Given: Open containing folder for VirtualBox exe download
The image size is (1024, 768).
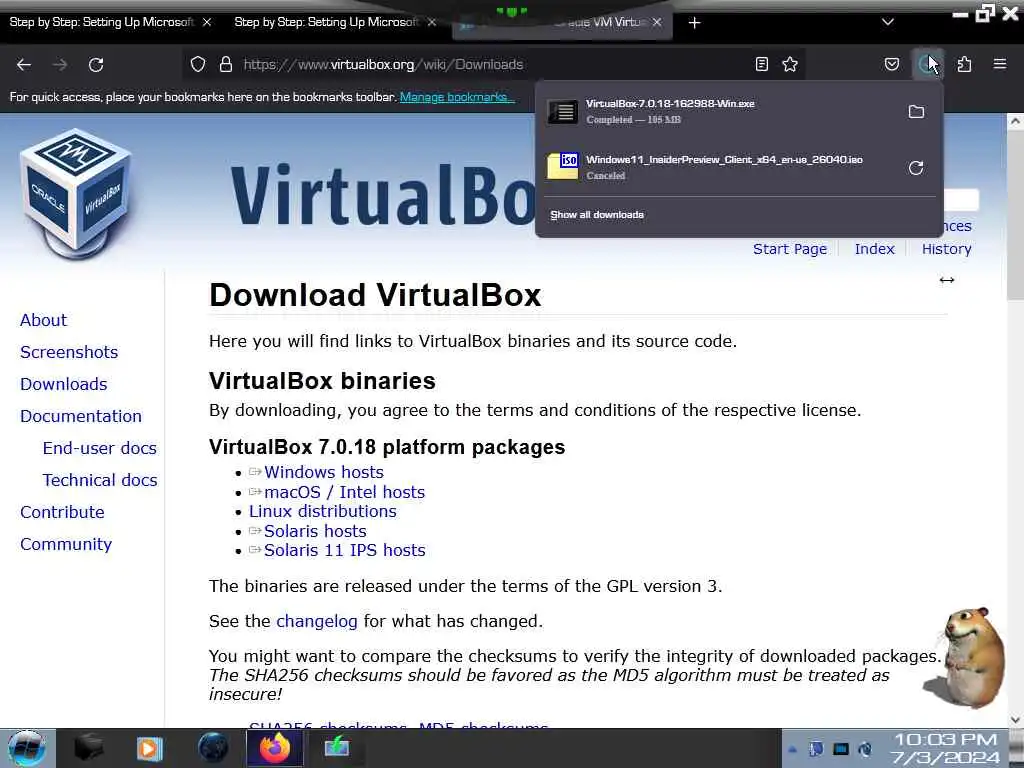Looking at the screenshot, I should [x=916, y=112].
